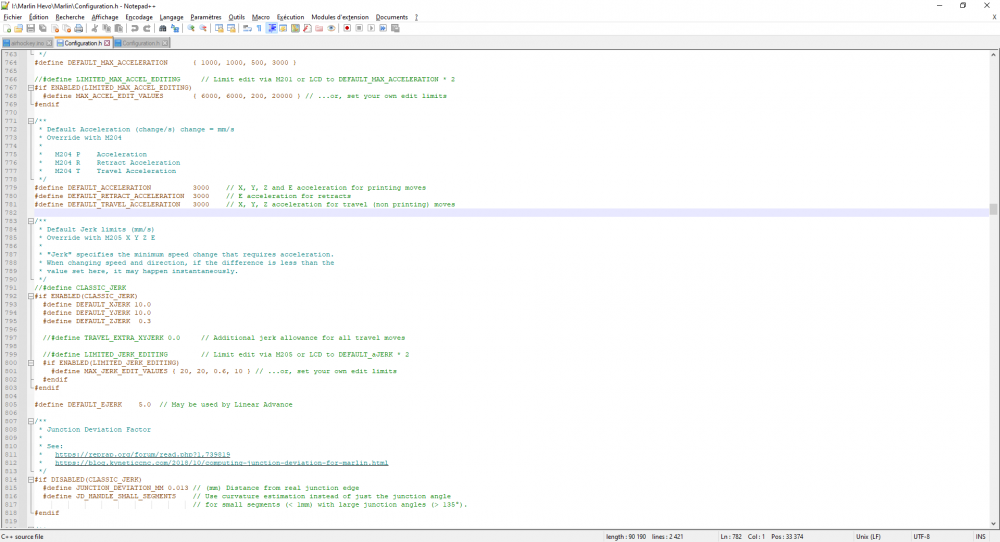Switch to the inactive Configuration.h tab
Screen dimensions: 1000x542
pyautogui.click(x=141, y=43)
